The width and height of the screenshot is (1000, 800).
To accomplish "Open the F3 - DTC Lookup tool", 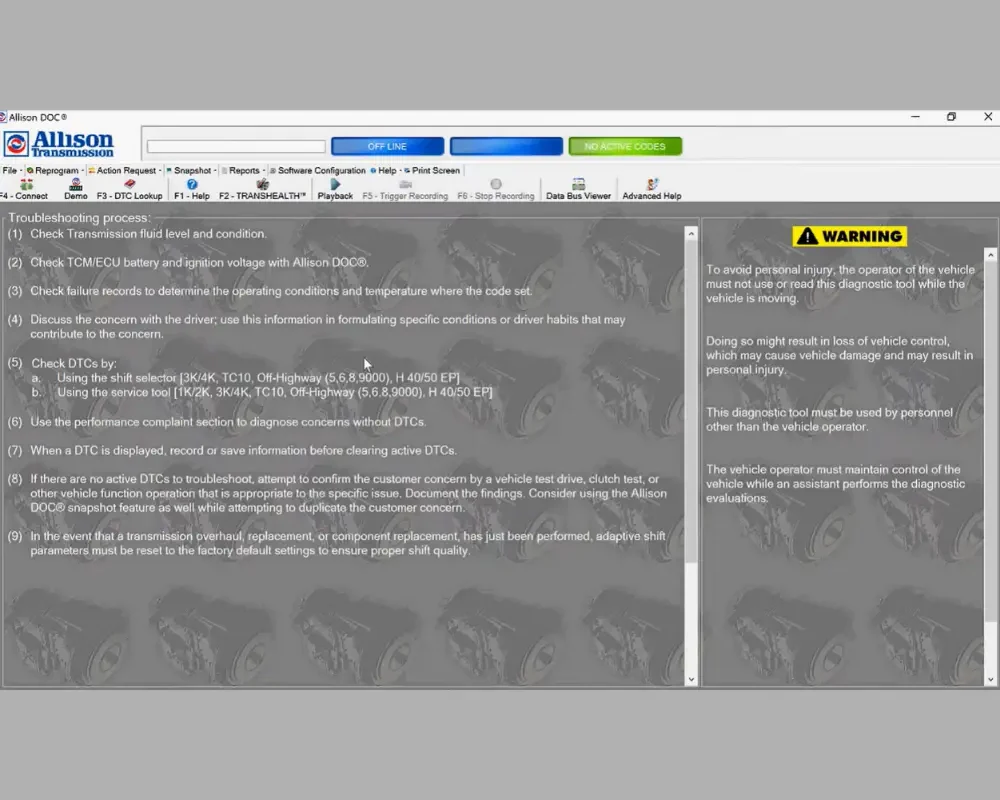I will [129, 189].
